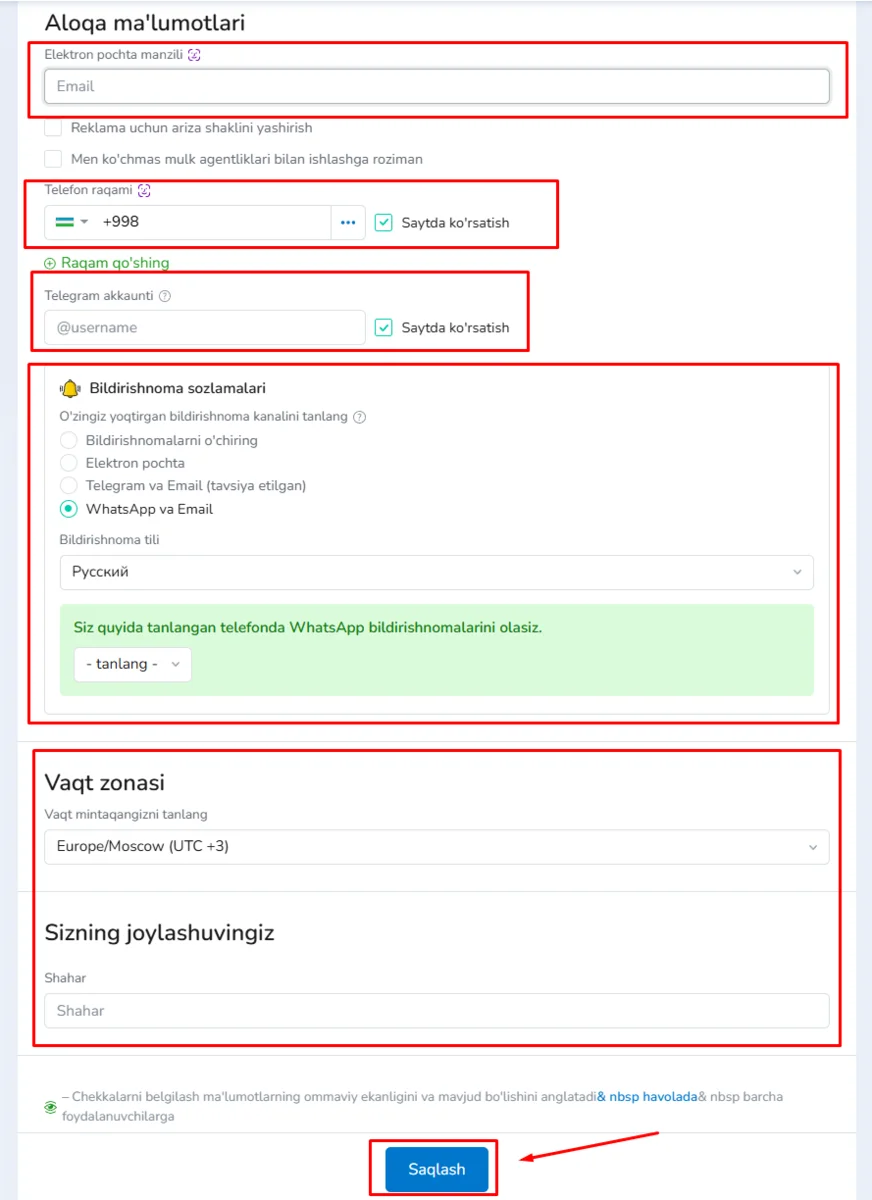Screen dimensions: 872x1200
Task: Tick the ko'chmas mulk agentliklari agreement checkbox
Action: pos(53,159)
